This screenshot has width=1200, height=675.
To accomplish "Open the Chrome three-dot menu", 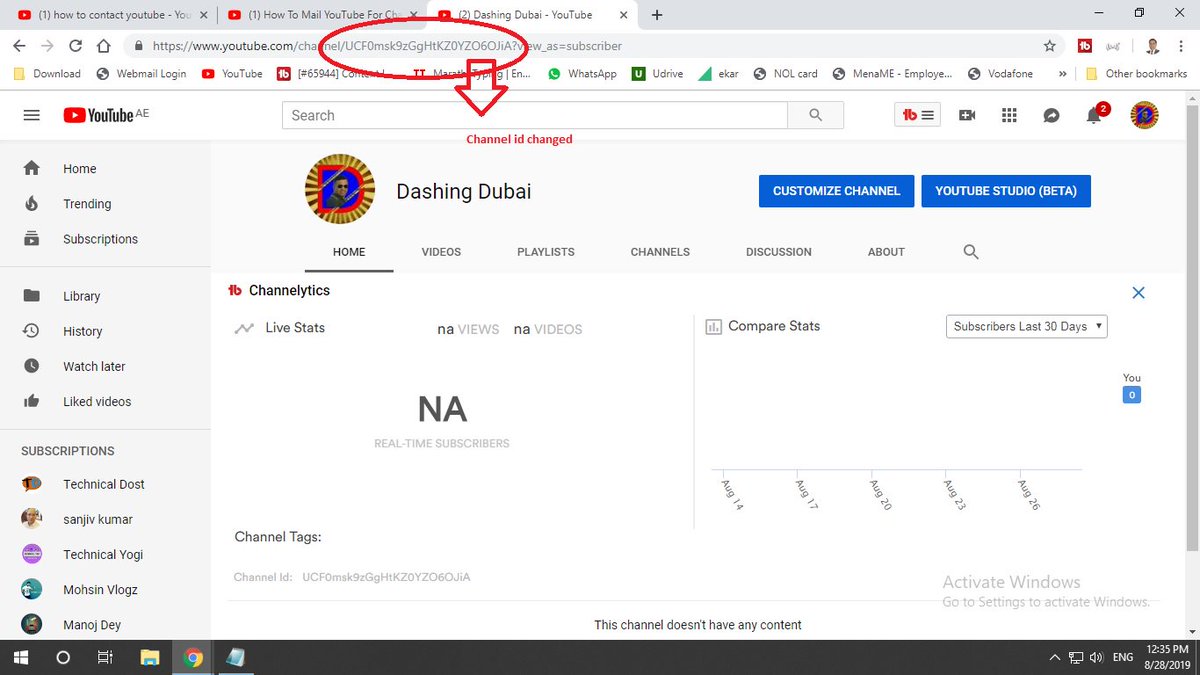I will [1182, 46].
